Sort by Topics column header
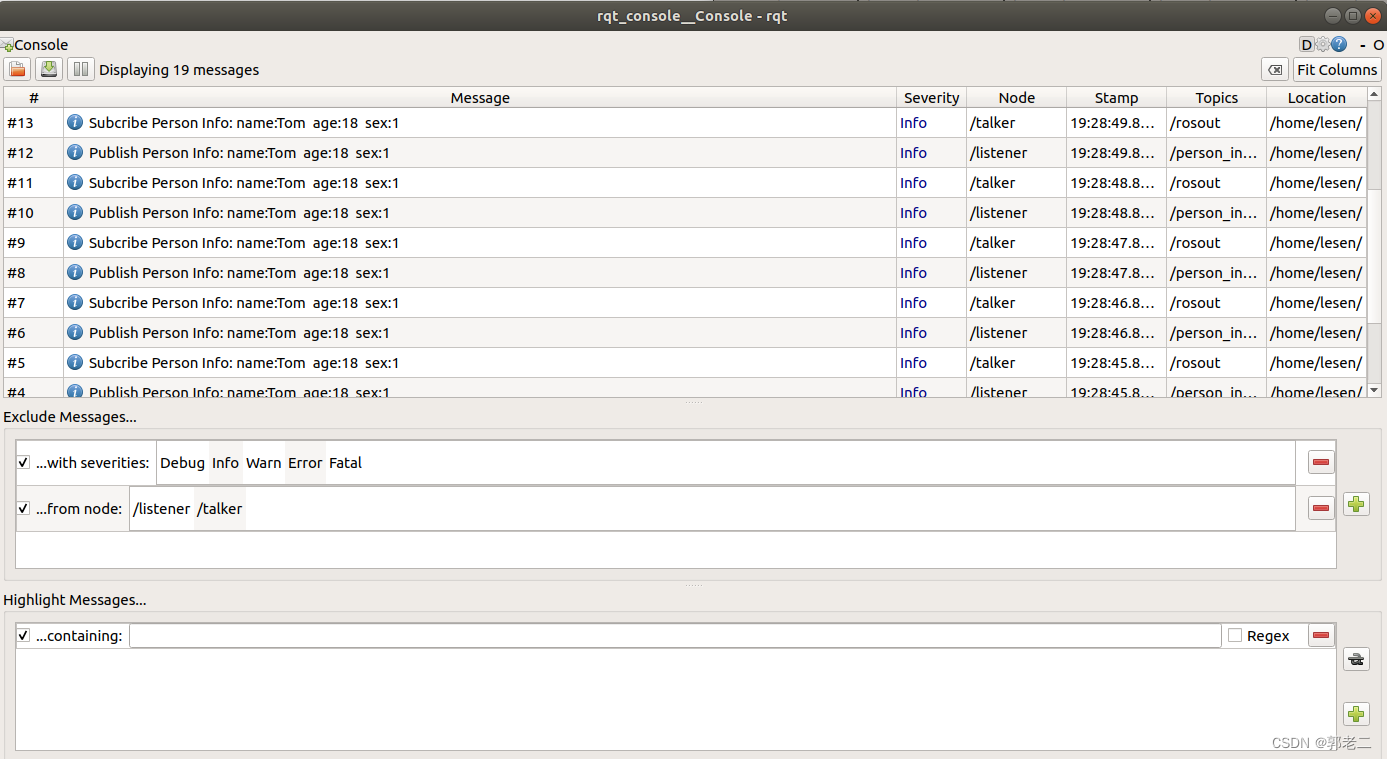Screen dimensions: 1387x759 coord(1216,98)
